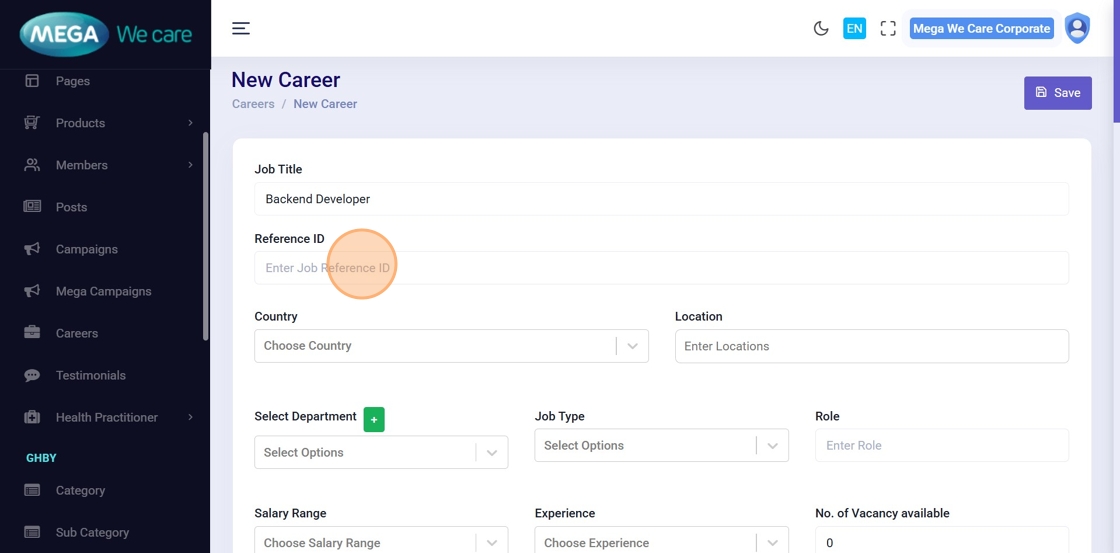Open the Job Type dropdown

[661, 445]
